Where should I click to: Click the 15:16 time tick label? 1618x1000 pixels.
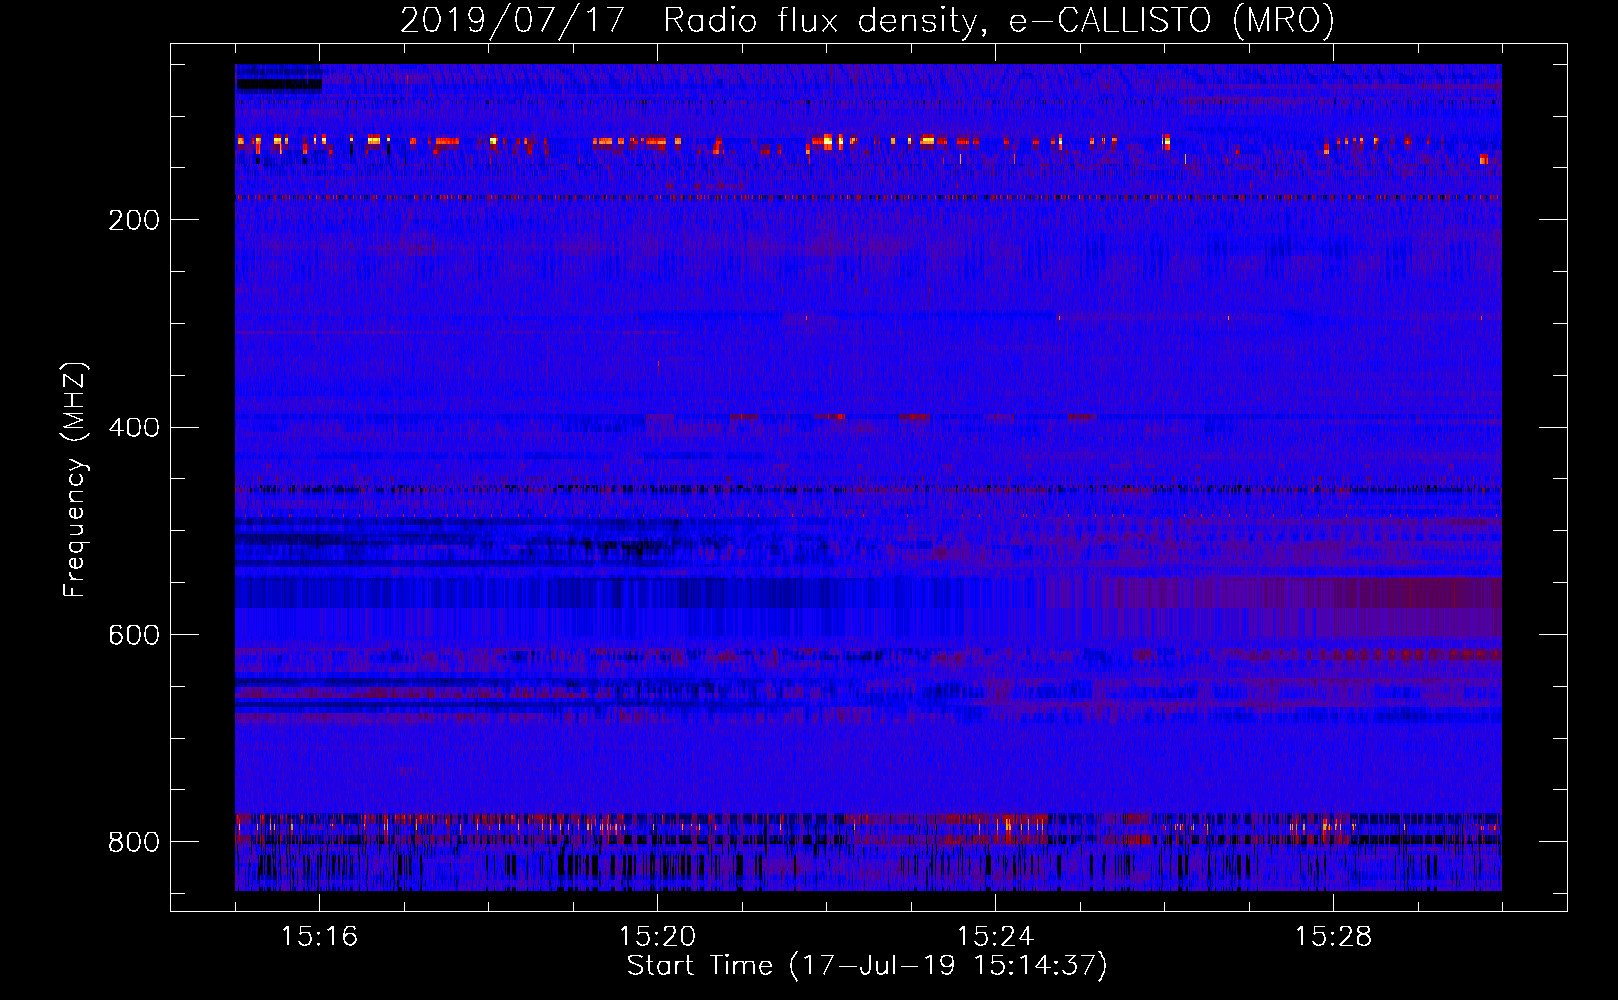click(x=319, y=937)
